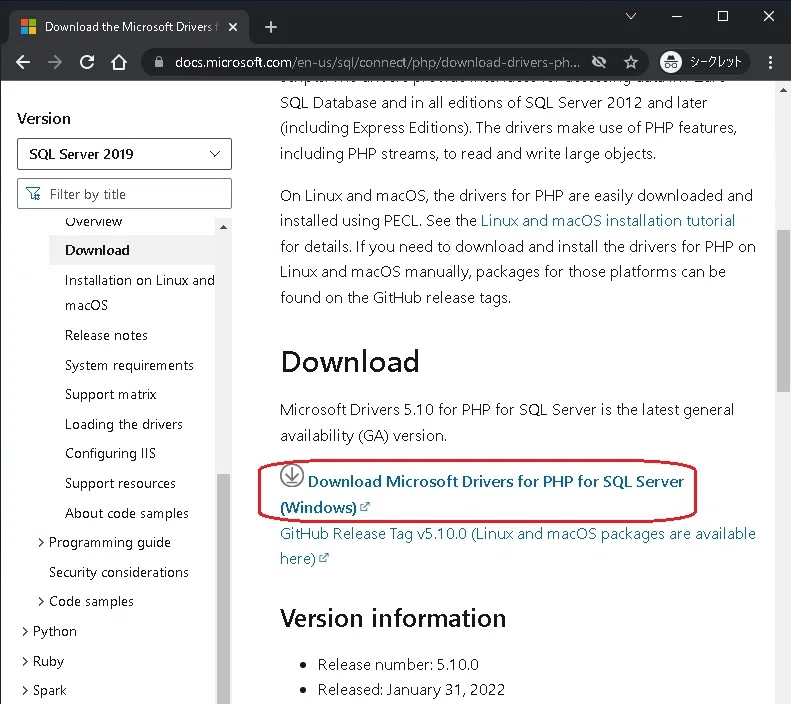
Task: Close the Download the Microsoft Drivers tab
Action: (233, 27)
